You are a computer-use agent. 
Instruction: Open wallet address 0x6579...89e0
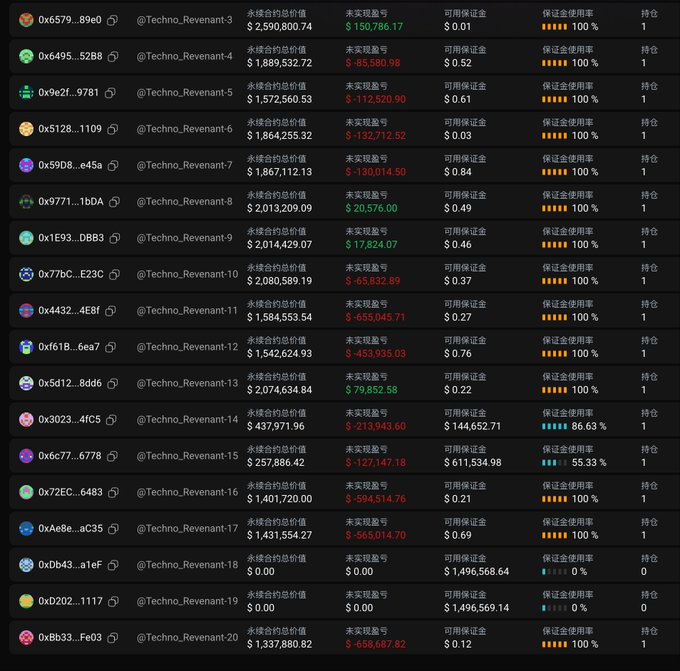70,20
